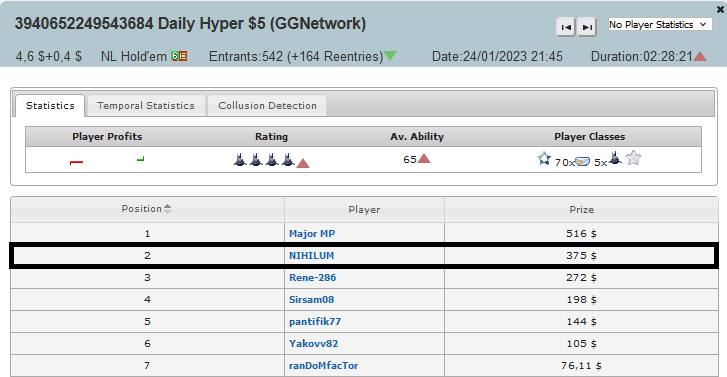Viewport: 727px width, 377px height.
Task: Open the pantifik77 player profile
Action: coord(315,322)
